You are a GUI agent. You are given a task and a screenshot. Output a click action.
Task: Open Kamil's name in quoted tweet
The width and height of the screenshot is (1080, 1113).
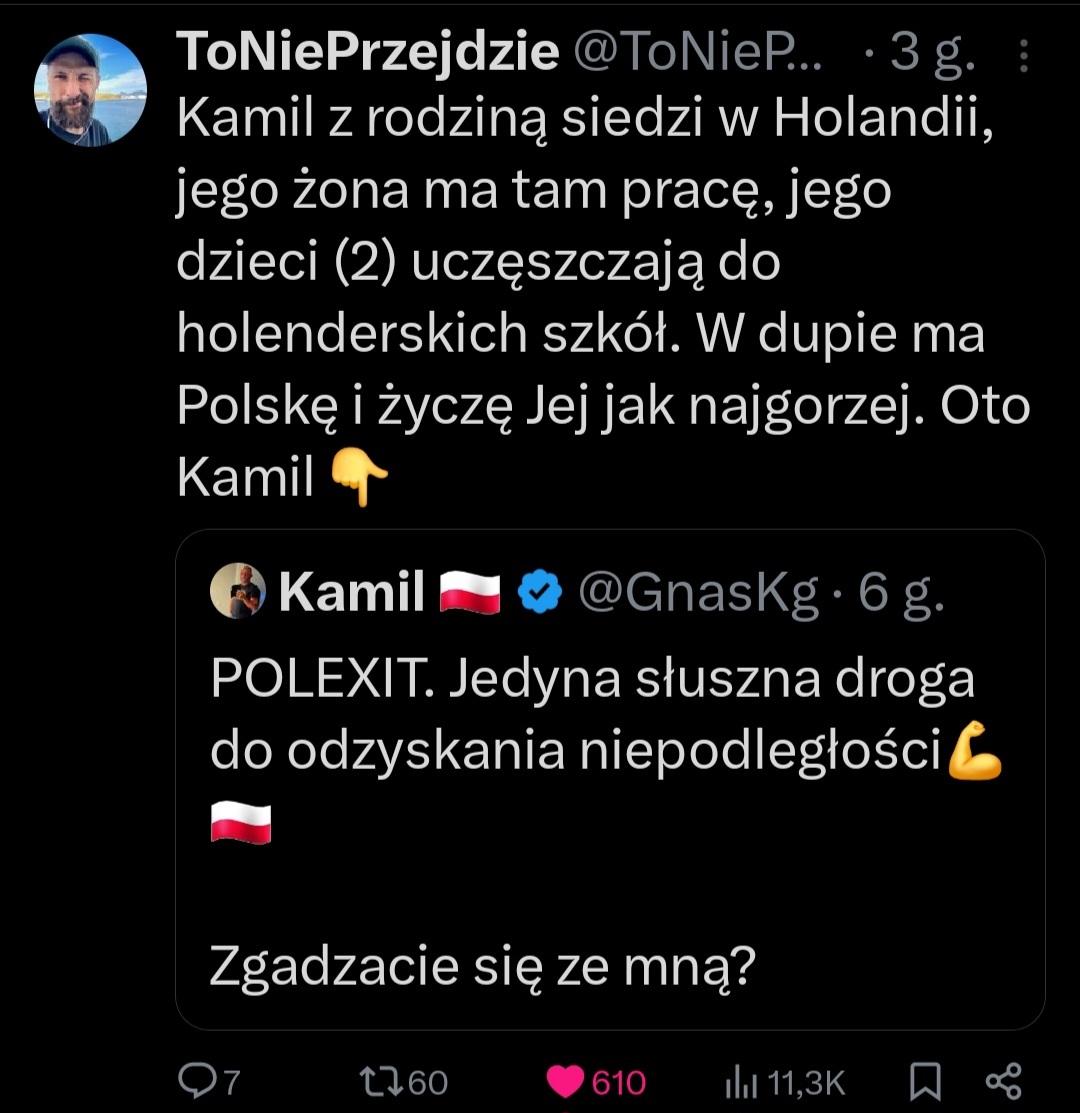352,592
